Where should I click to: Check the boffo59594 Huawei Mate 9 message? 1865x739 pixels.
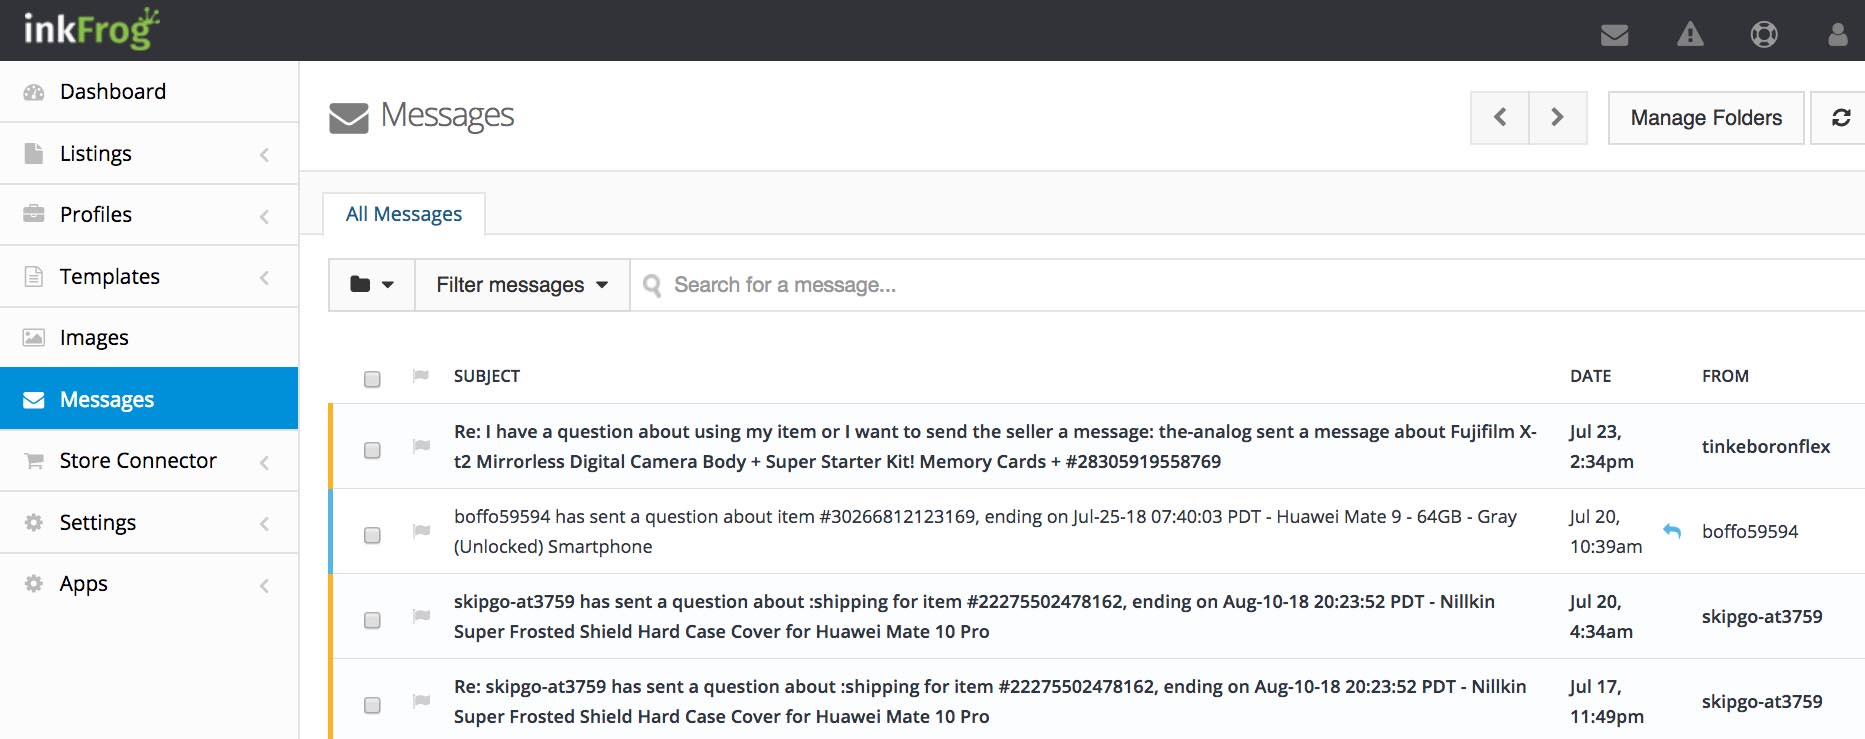point(372,535)
